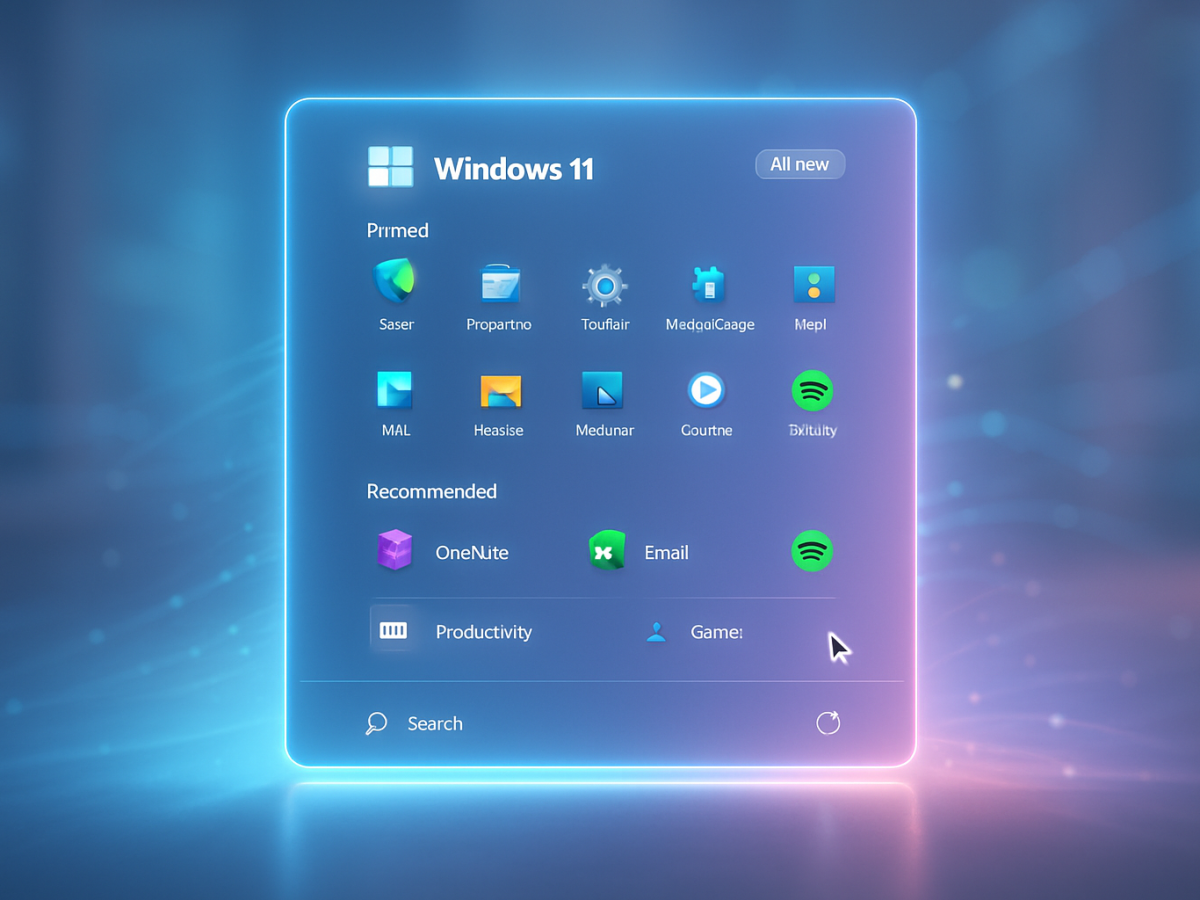Click the Search magnifier icon
Viewport: 1200px width, 900px height.
click(x=376, y=723)
